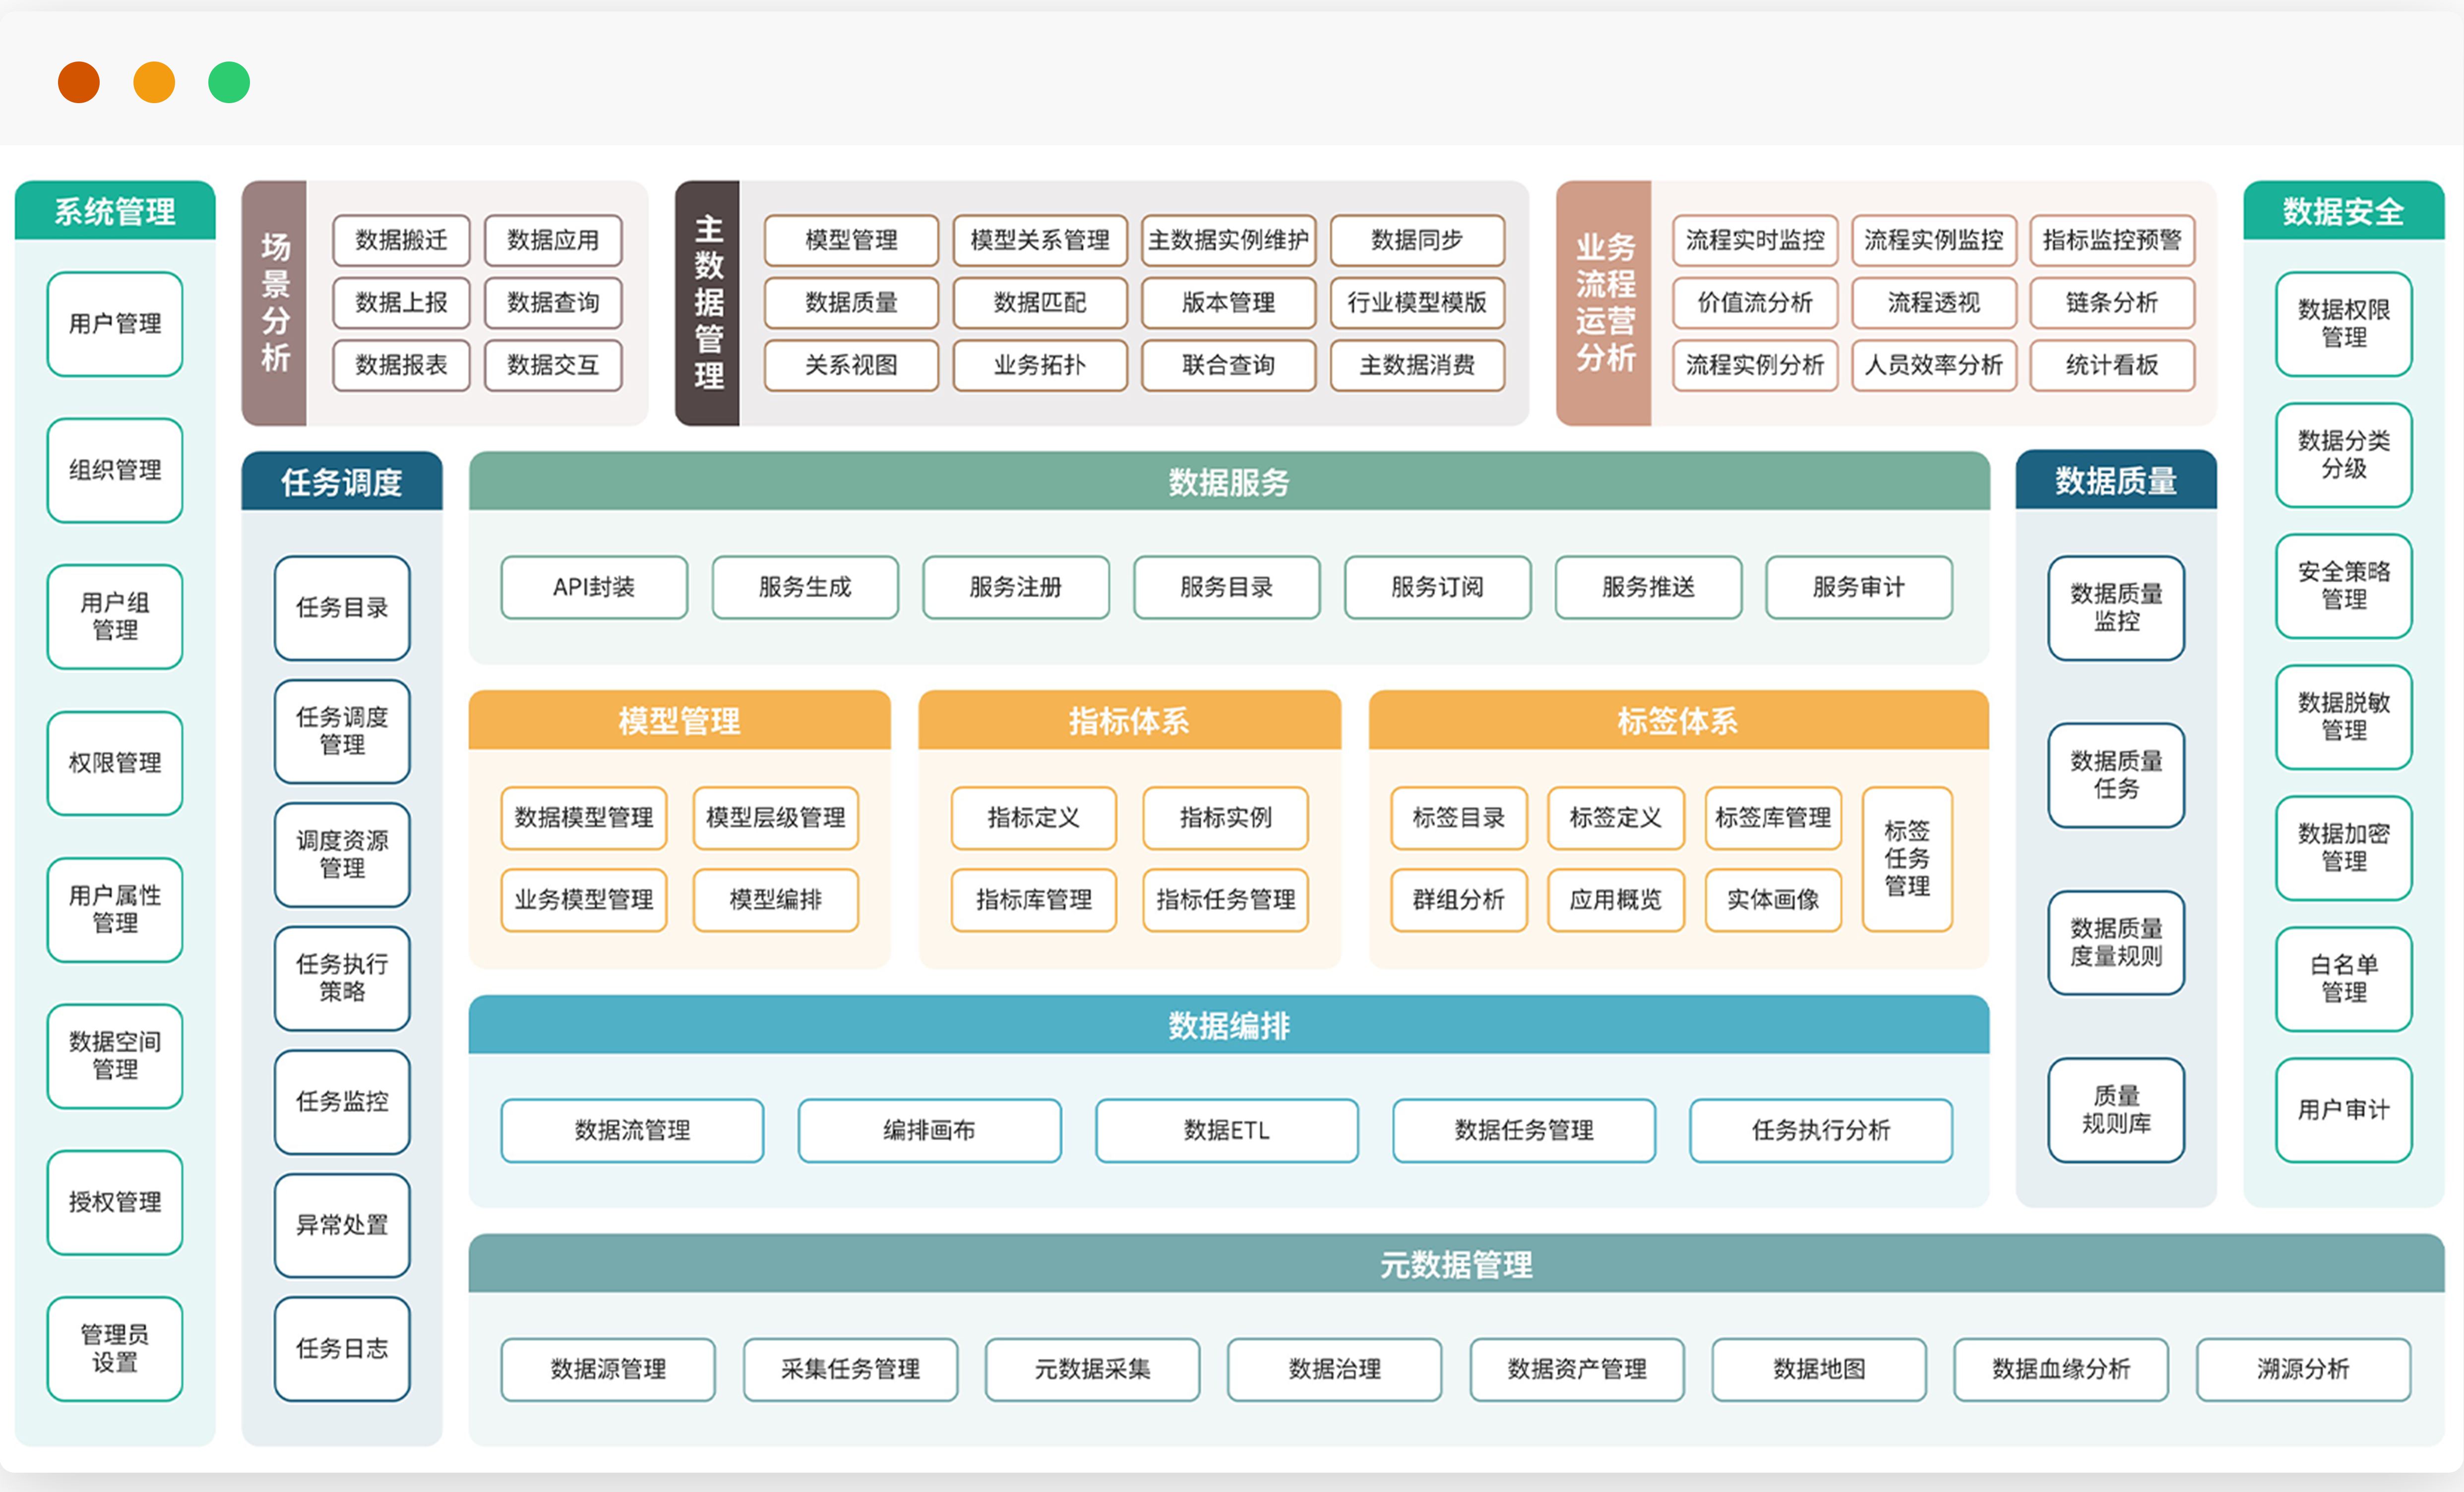Screen dimensions: 2464x1492
Task: Open the API封装 service box
Action: 594,587
